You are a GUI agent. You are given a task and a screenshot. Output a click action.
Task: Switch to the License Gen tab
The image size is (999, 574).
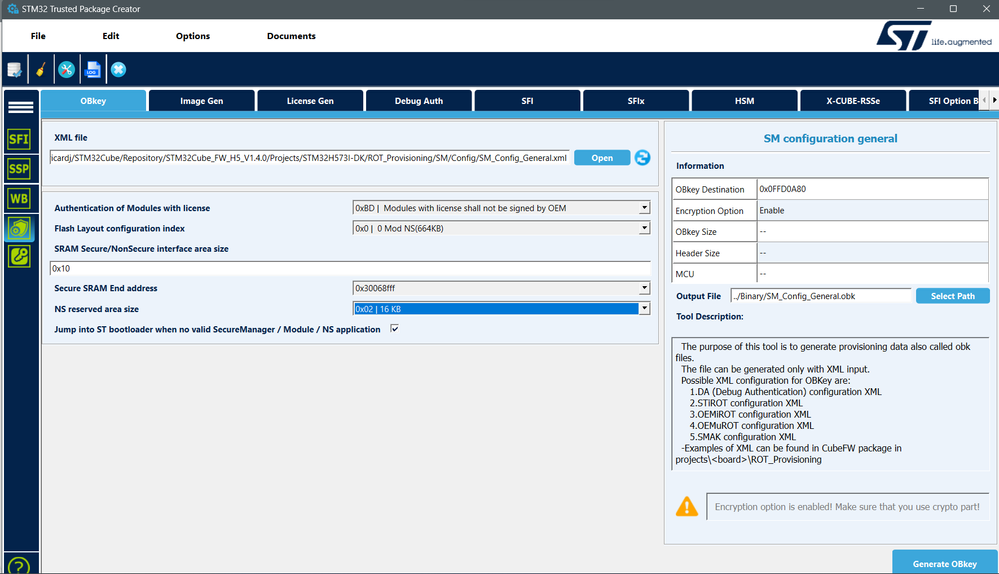(x=310, y=101)
